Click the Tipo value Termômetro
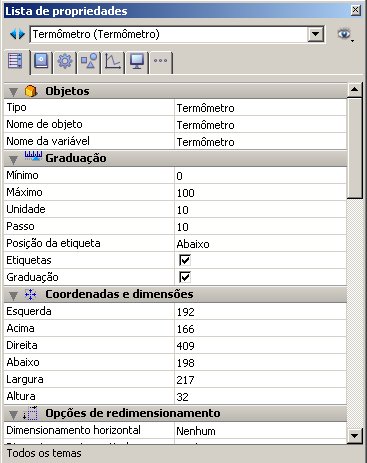 206,108
